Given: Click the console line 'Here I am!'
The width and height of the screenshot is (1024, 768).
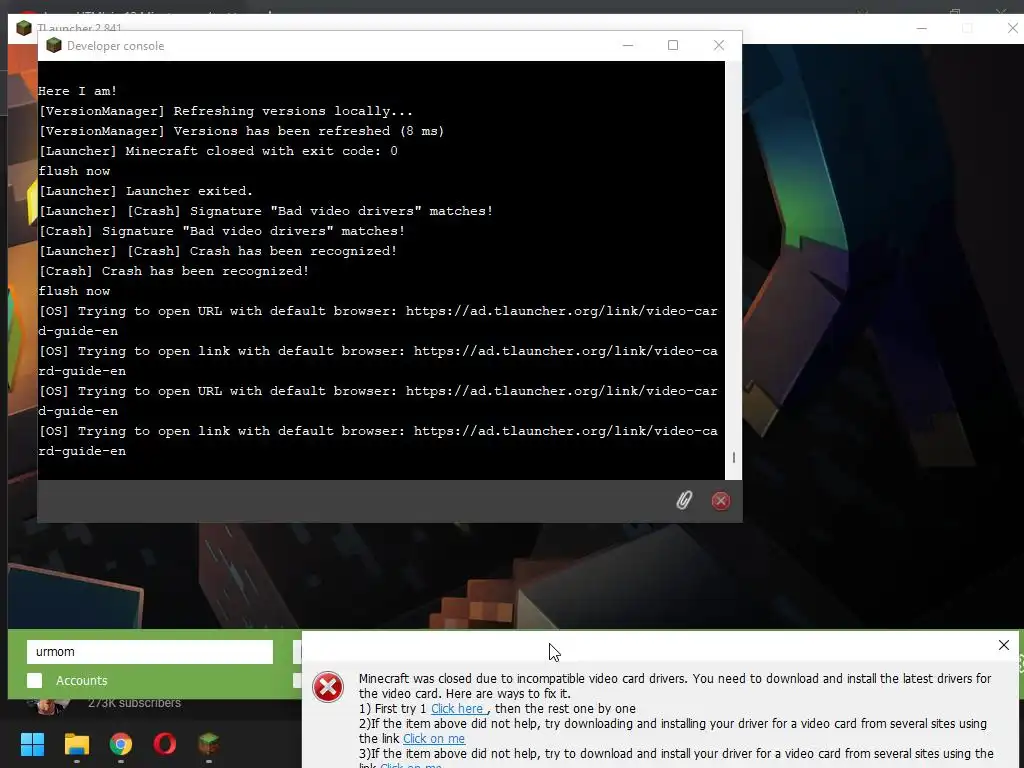Looking at the screenshot, I should pyautogui.click(x=78, y=91).
